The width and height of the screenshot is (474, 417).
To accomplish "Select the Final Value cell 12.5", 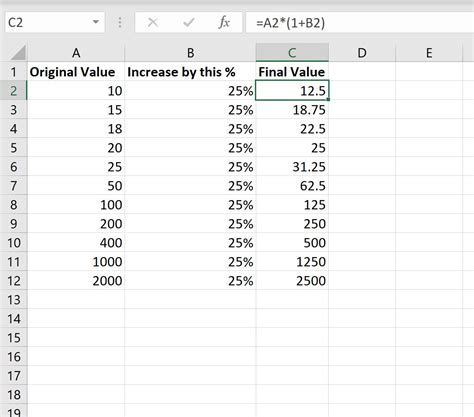I will click(292, 91).
